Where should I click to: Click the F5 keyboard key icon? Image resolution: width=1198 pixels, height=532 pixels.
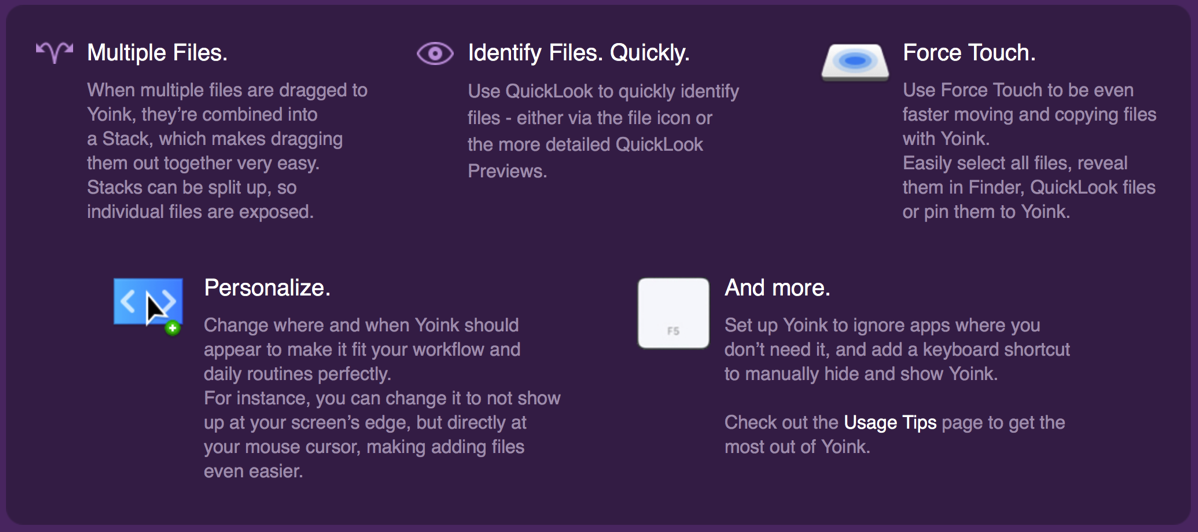coord(674,313)
